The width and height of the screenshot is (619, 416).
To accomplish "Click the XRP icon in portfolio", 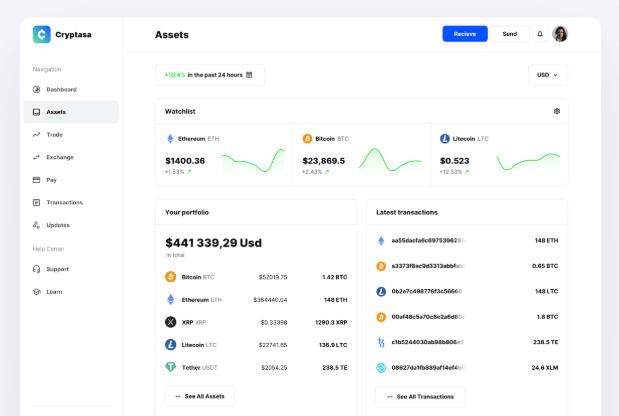I will (171, 322).
